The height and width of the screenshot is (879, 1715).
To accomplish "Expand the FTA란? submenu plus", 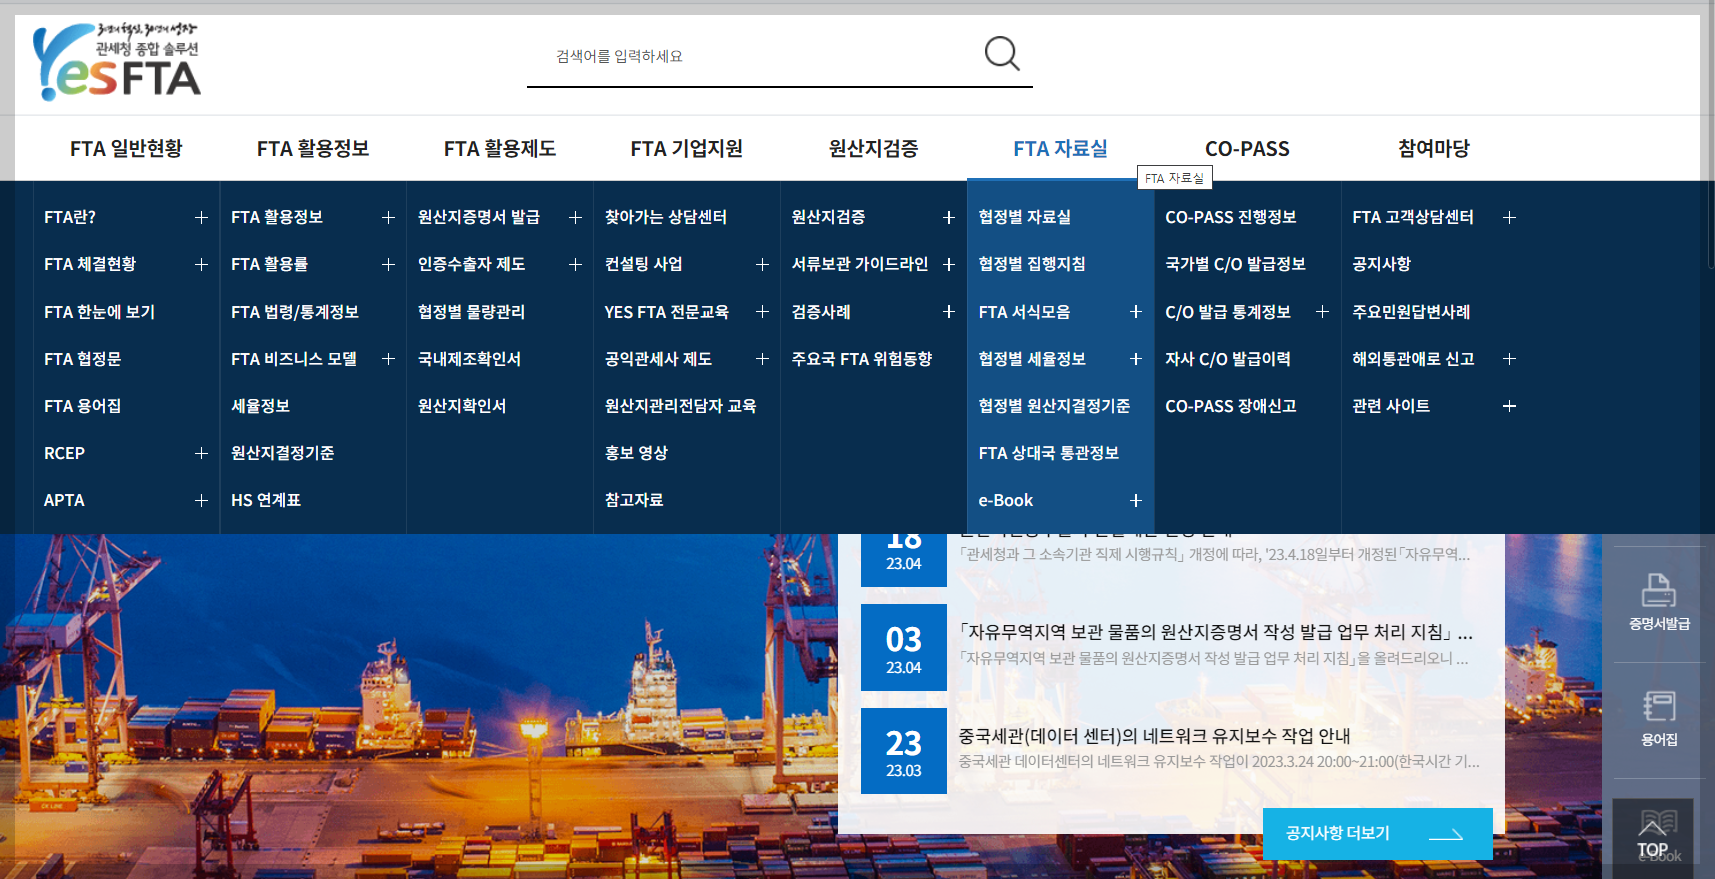I will tap(201, 217).
